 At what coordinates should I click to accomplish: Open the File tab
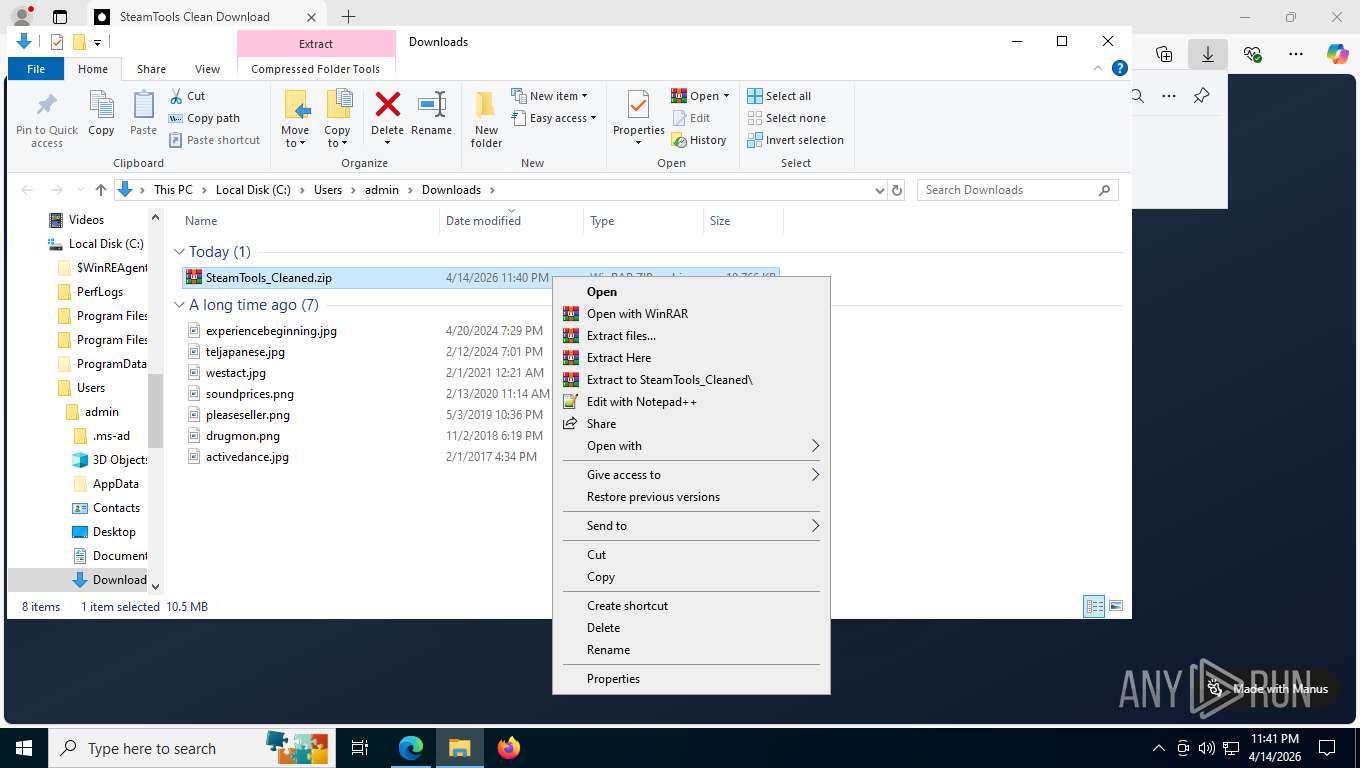click(36, 69)
